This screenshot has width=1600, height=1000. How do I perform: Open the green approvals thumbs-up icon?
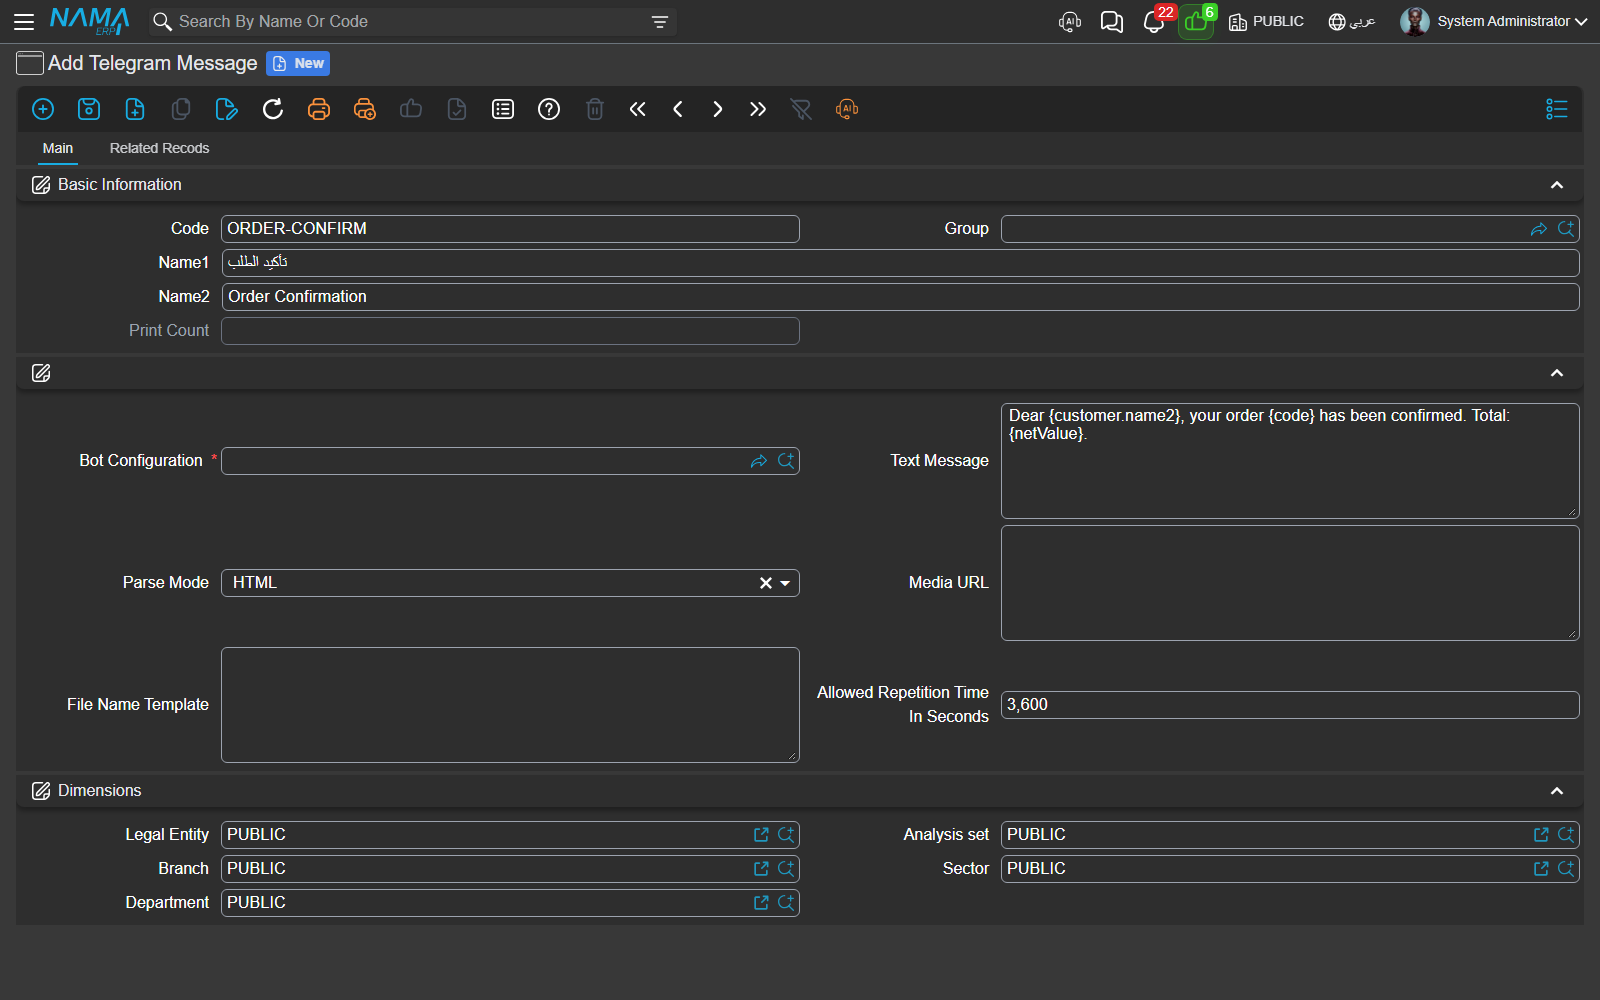coord(1196,21)
